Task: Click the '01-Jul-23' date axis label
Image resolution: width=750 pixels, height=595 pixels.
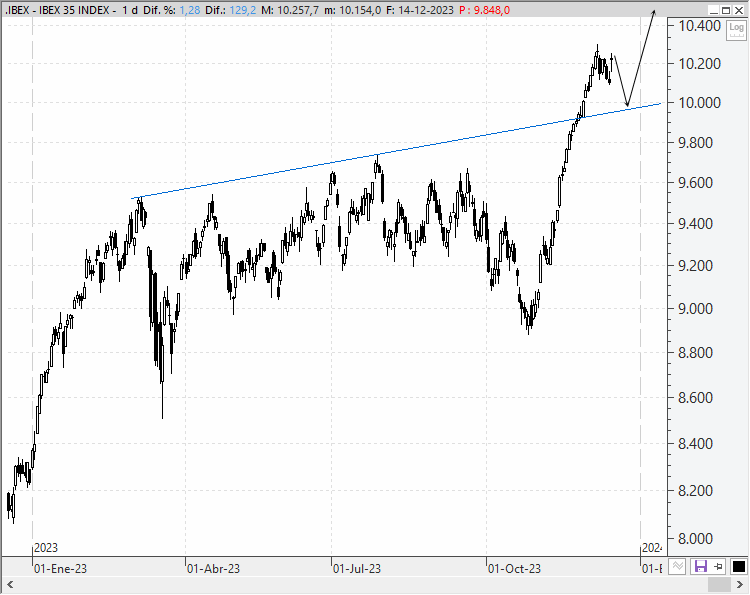Action: [x=357, y=569]
